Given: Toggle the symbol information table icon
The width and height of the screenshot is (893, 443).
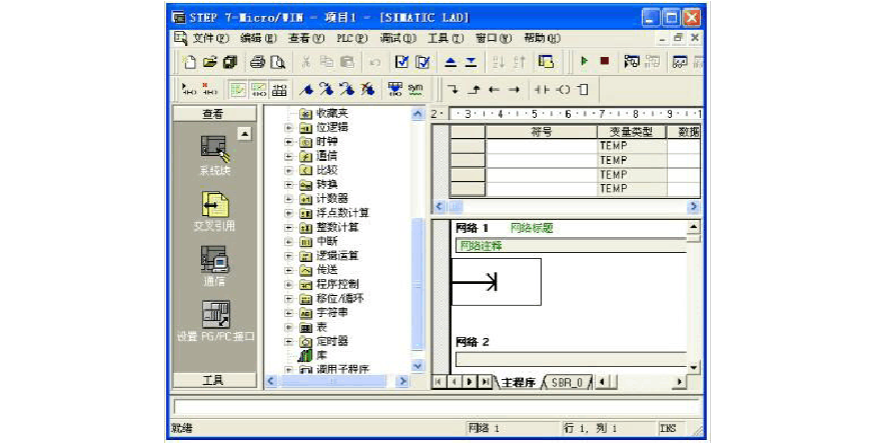Looking at the screenshot, I should coord(278,89).
